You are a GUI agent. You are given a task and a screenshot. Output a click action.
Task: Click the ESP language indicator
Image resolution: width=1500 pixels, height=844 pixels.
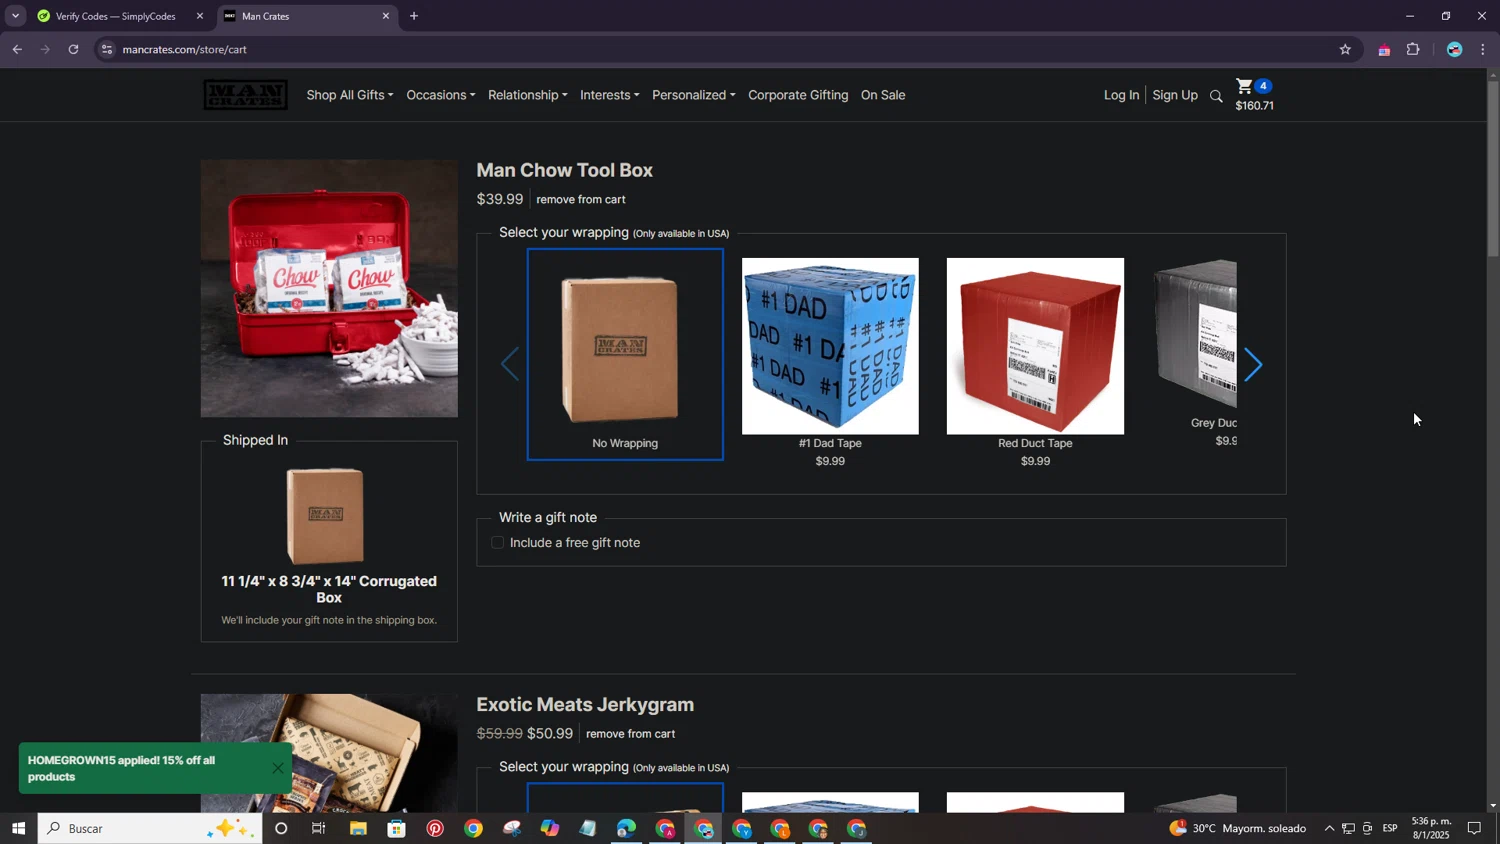click(1390, 828)
